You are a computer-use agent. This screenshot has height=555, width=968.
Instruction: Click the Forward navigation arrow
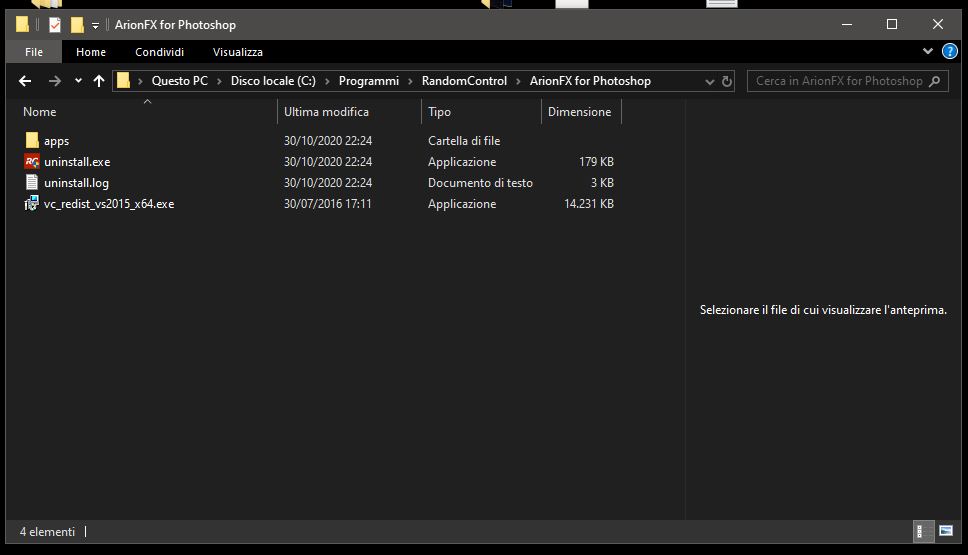54,81
